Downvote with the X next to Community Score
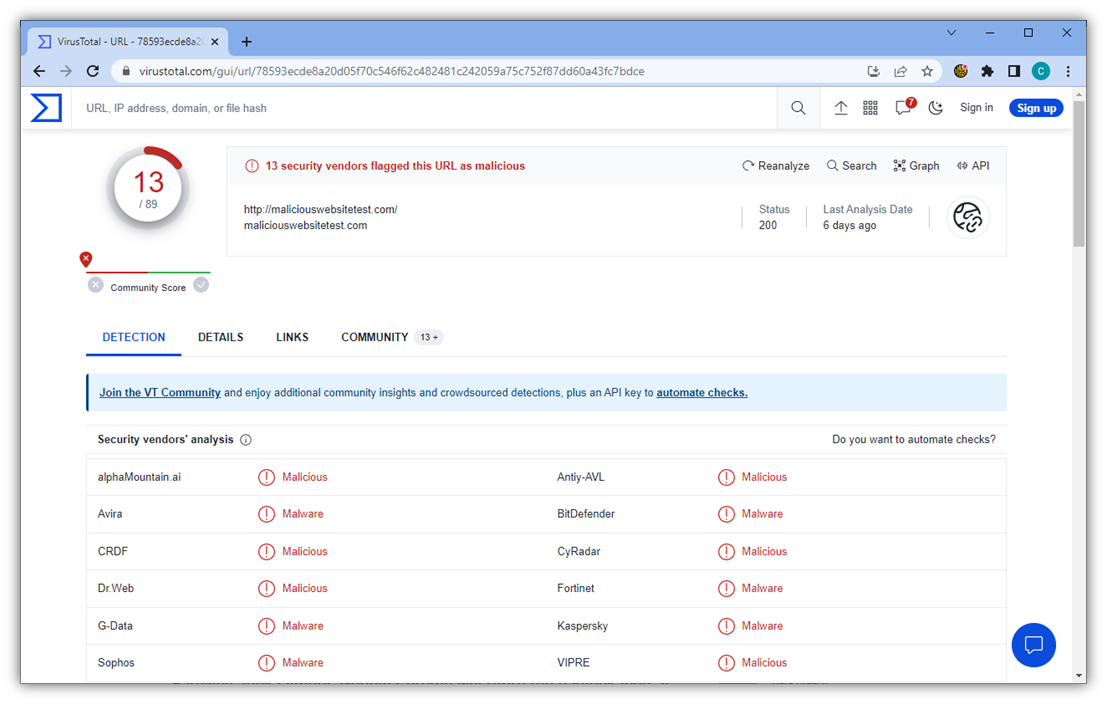The height and width of the screenshot is (704, 1107). [95, 285]
